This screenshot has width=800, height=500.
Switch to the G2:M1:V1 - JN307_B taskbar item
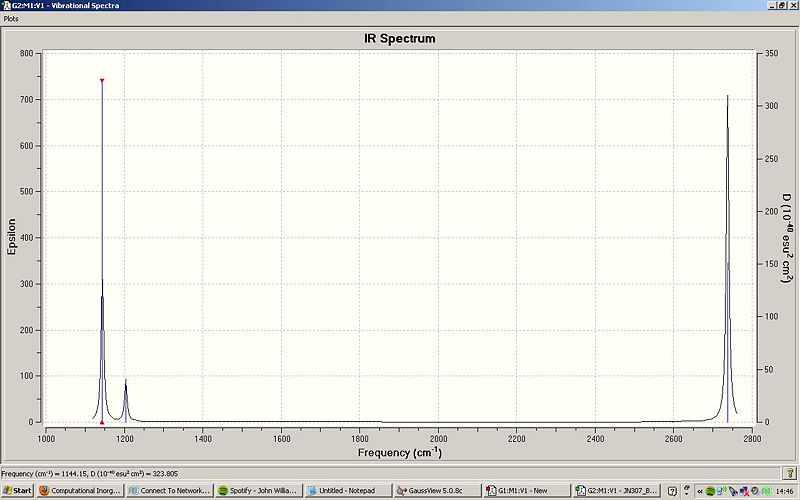coord(616,490)
